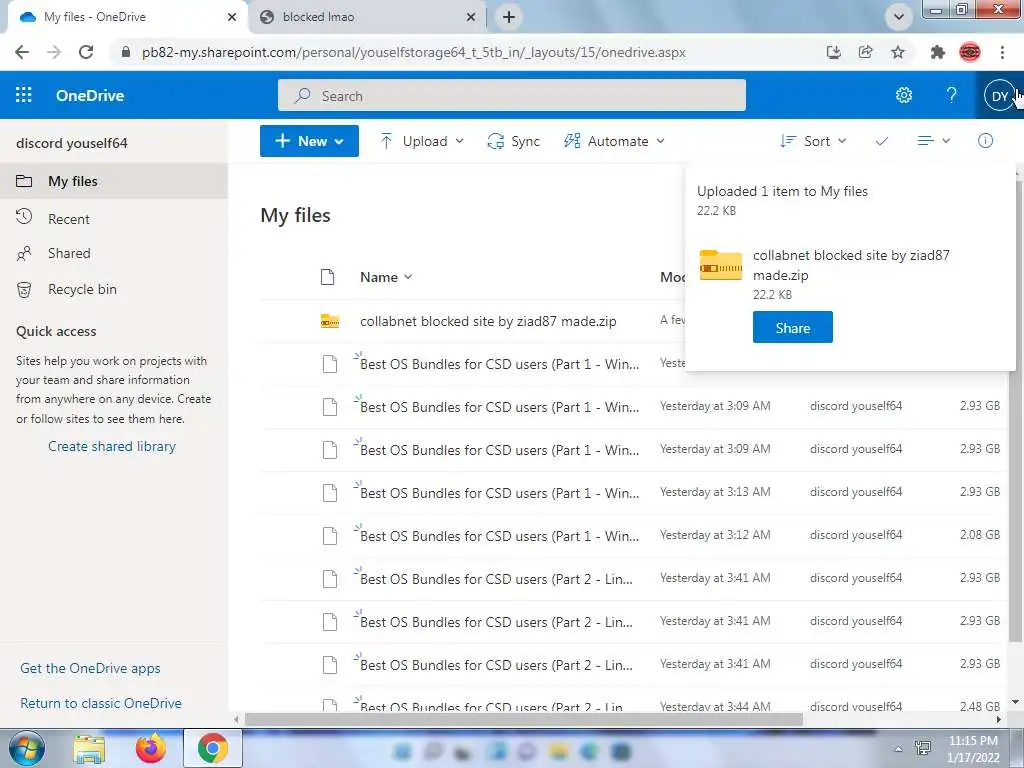1024x768 pixels.
Task: Open Best OS Bundles file modified 3:12 AM
Action: [499, 536]
